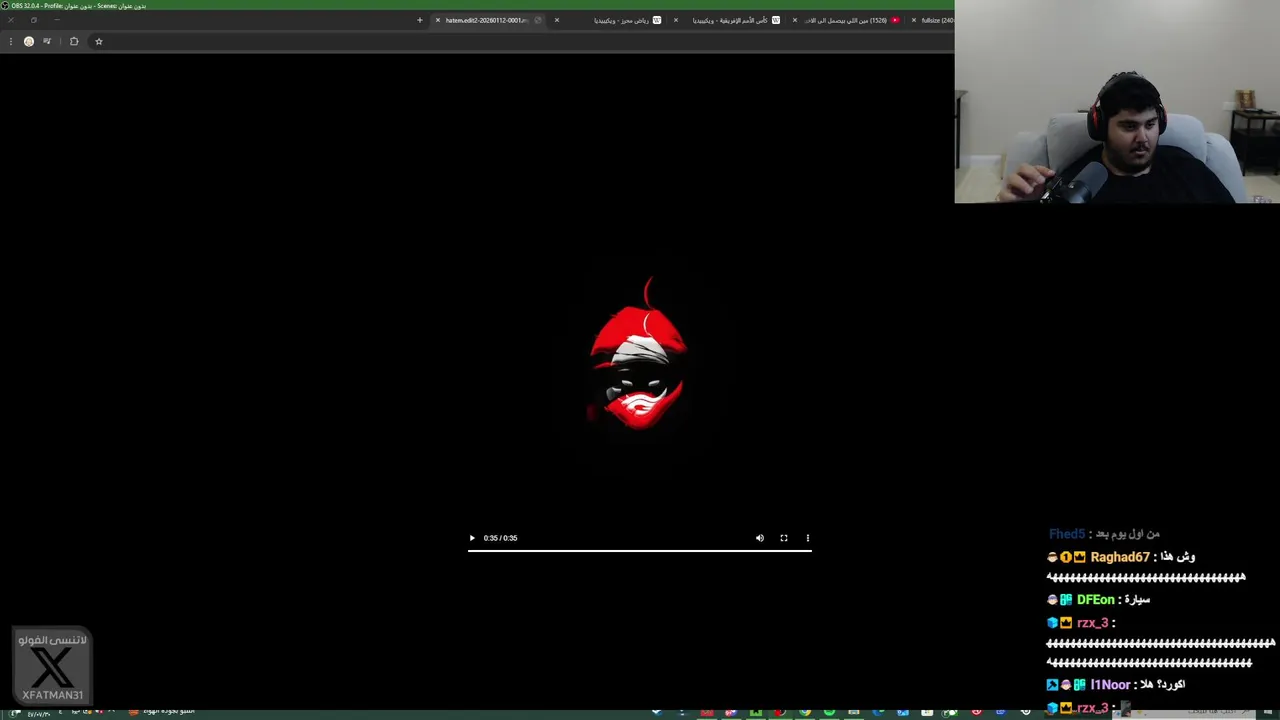Close the fullsize tab
Screen dimensions: 1280x720
point(913,20)
